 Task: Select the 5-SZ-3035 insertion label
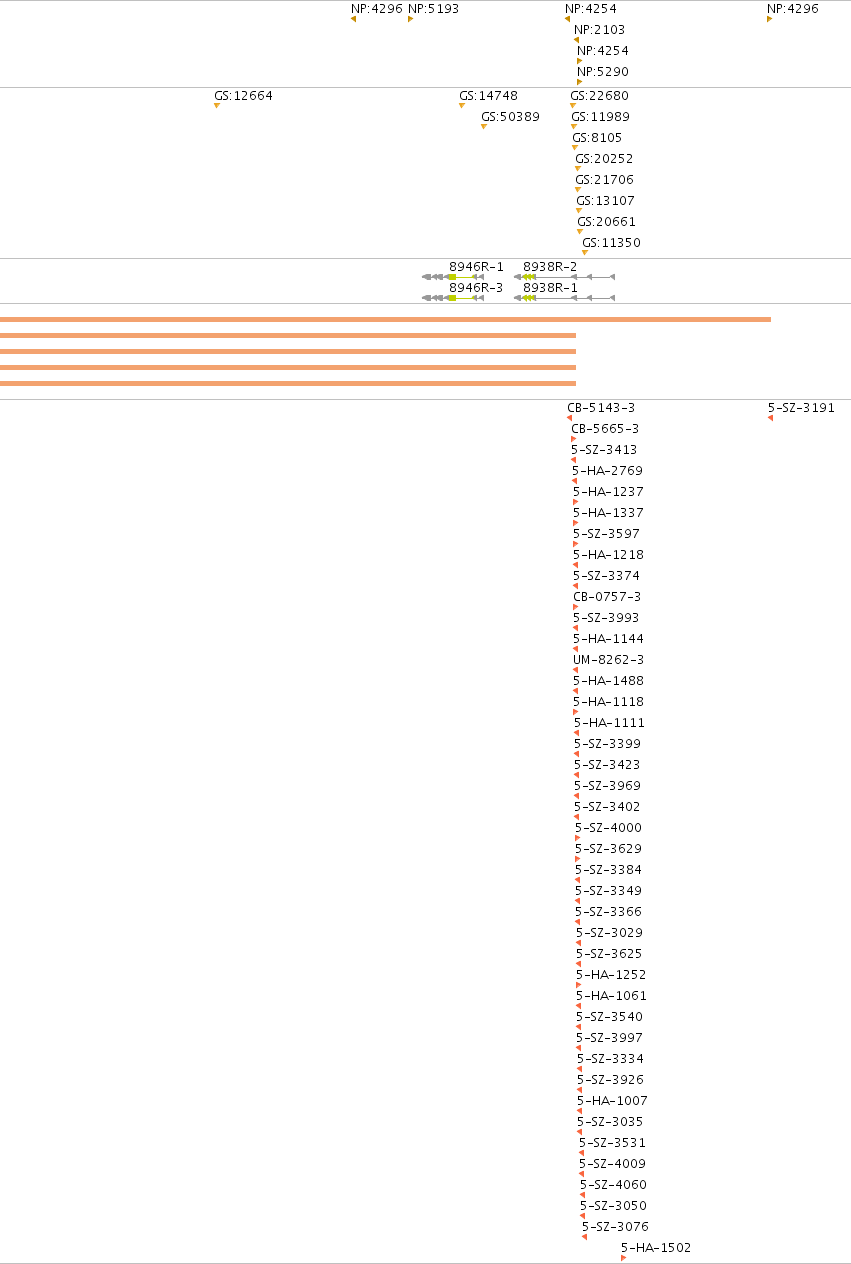pyautogui.click(x=610, y=1122)
